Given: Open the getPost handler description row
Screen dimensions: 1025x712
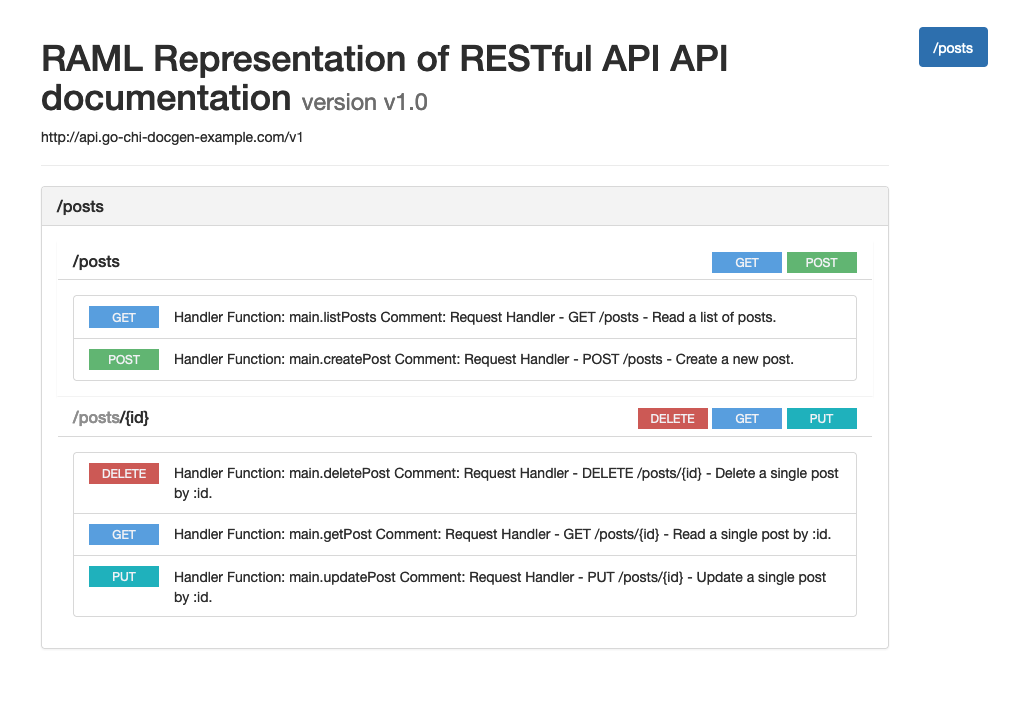Looking at the screenshot, I should click(x=465, y=535).
